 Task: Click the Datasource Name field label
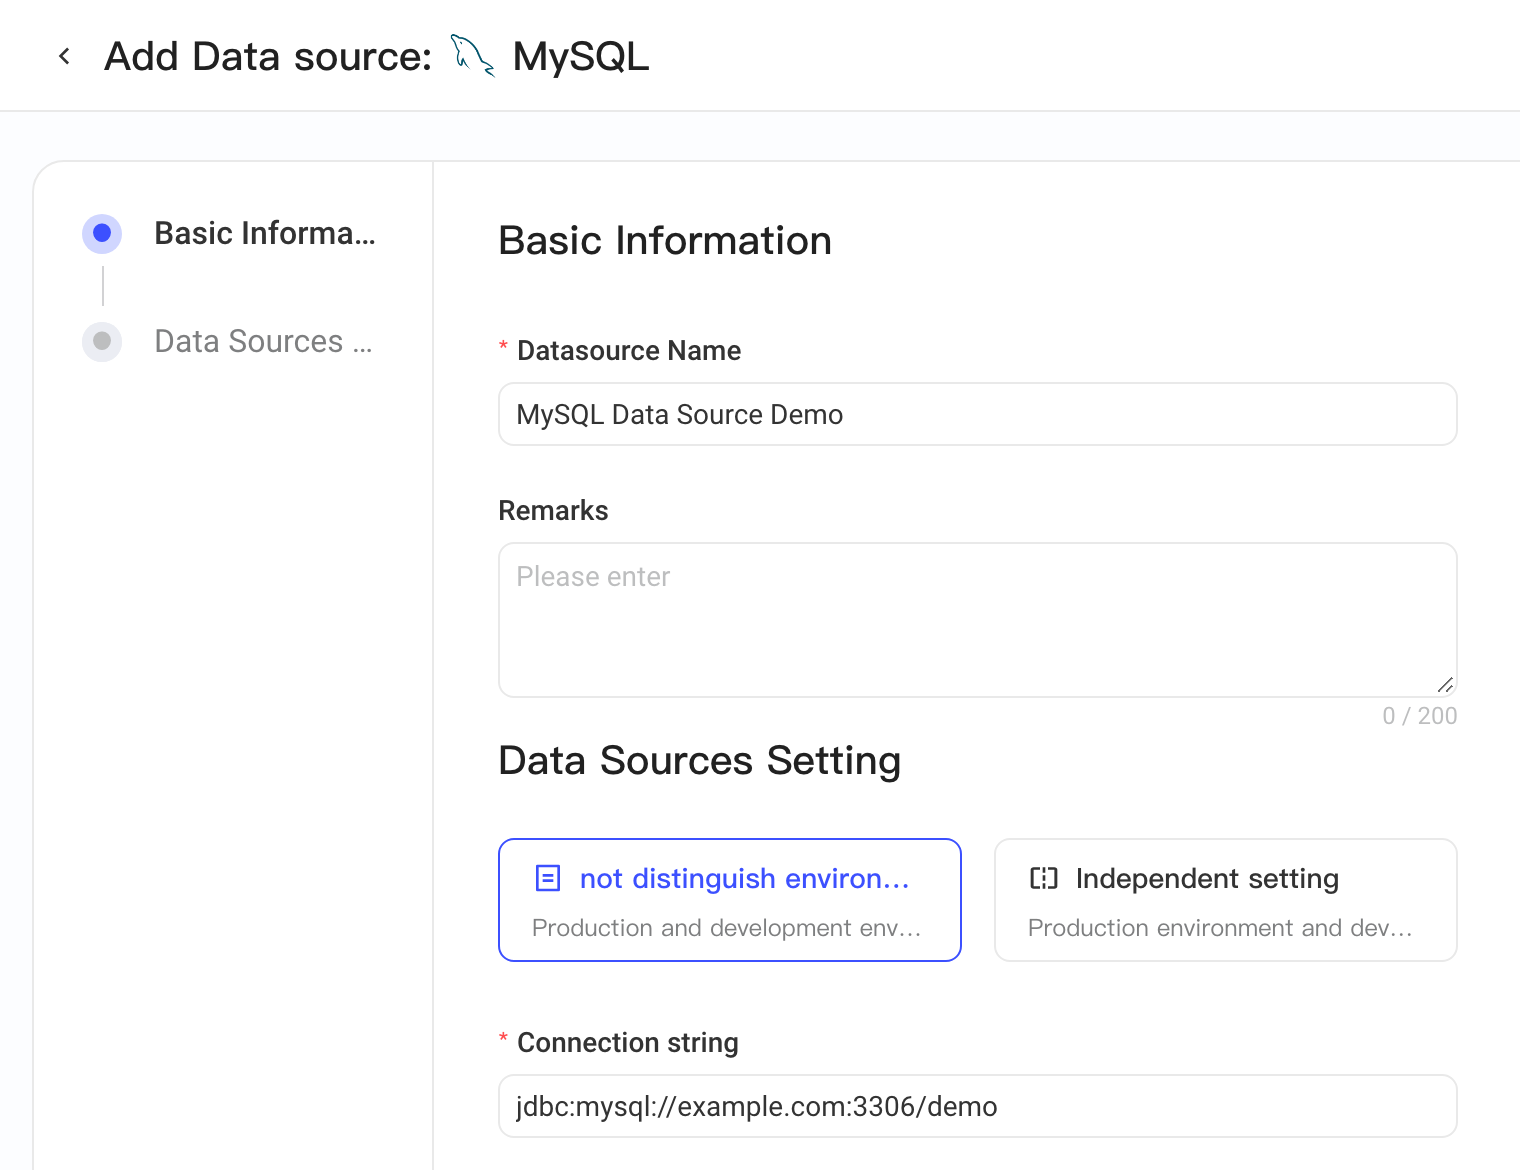pos(629,351)
